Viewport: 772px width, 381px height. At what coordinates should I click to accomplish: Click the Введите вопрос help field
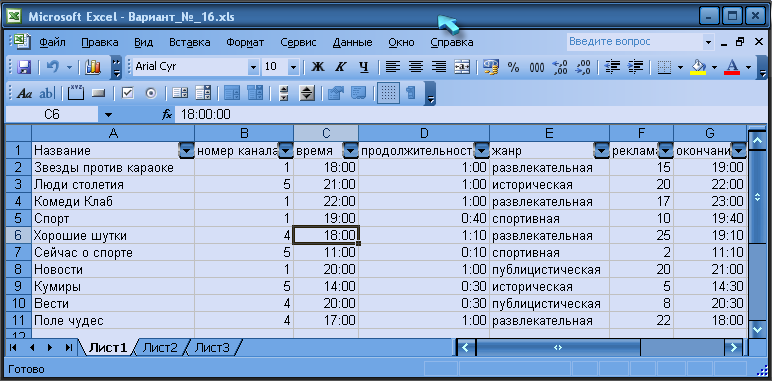[x=635, y=42]
